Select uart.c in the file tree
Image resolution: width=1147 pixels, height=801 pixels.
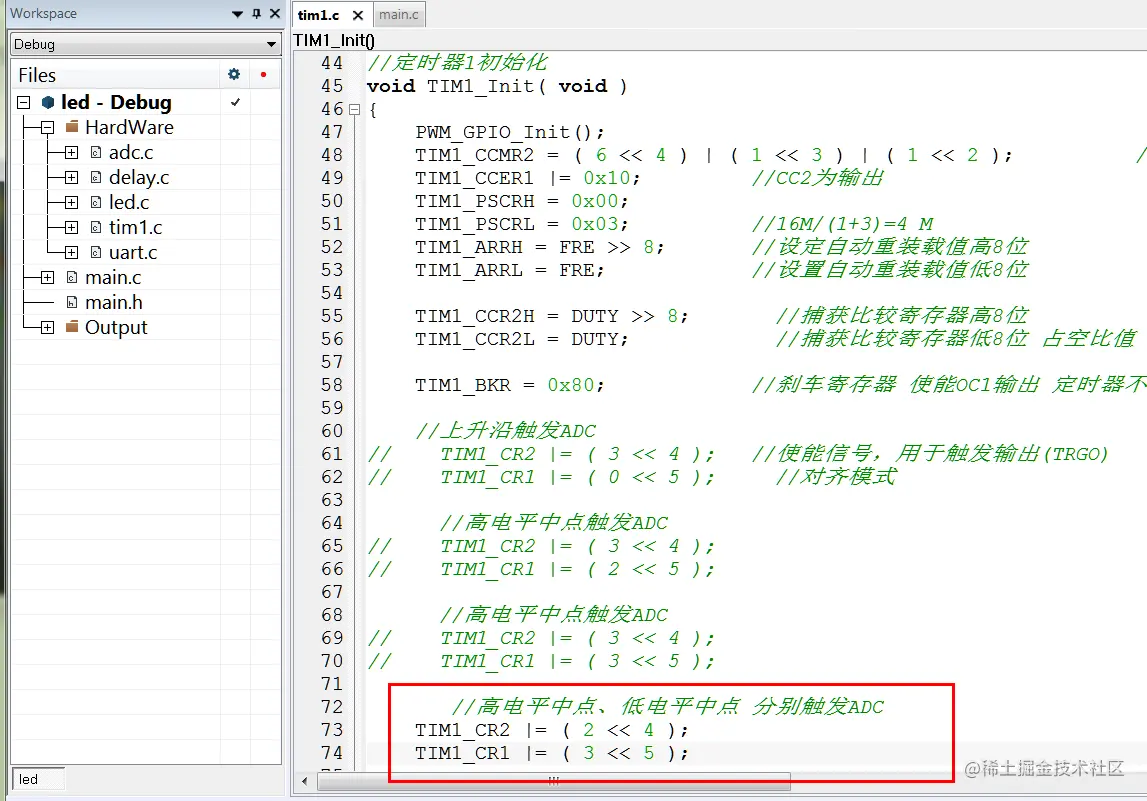[x=133, y=252]
